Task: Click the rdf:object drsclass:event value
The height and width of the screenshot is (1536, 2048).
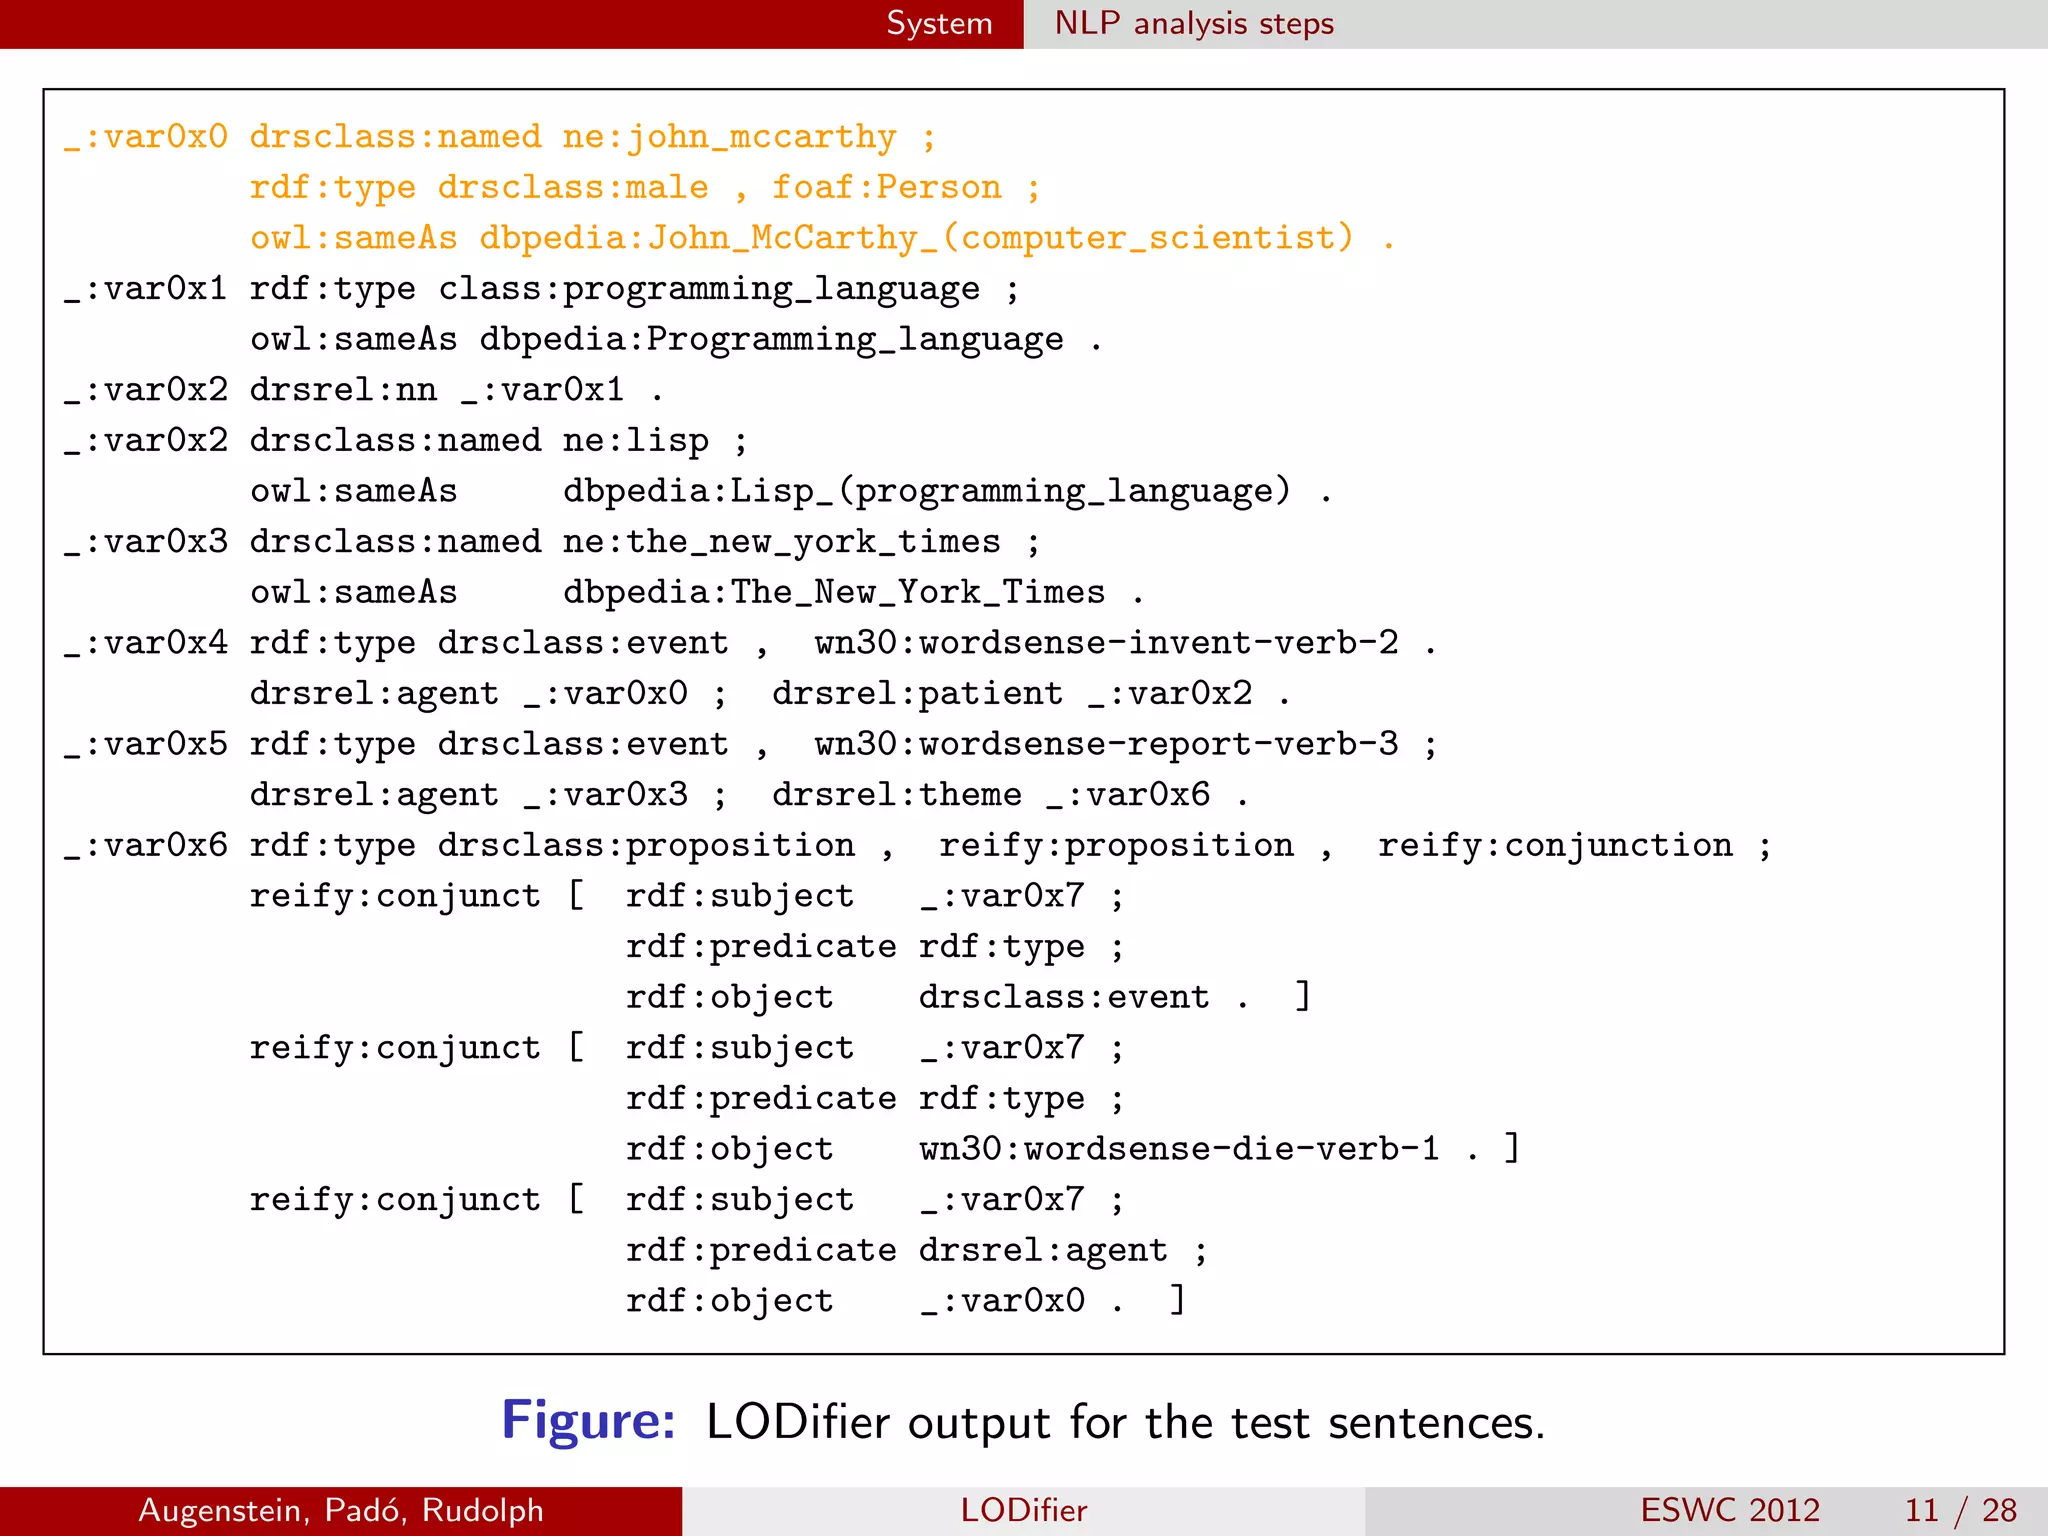Action: click(1064, 997)
